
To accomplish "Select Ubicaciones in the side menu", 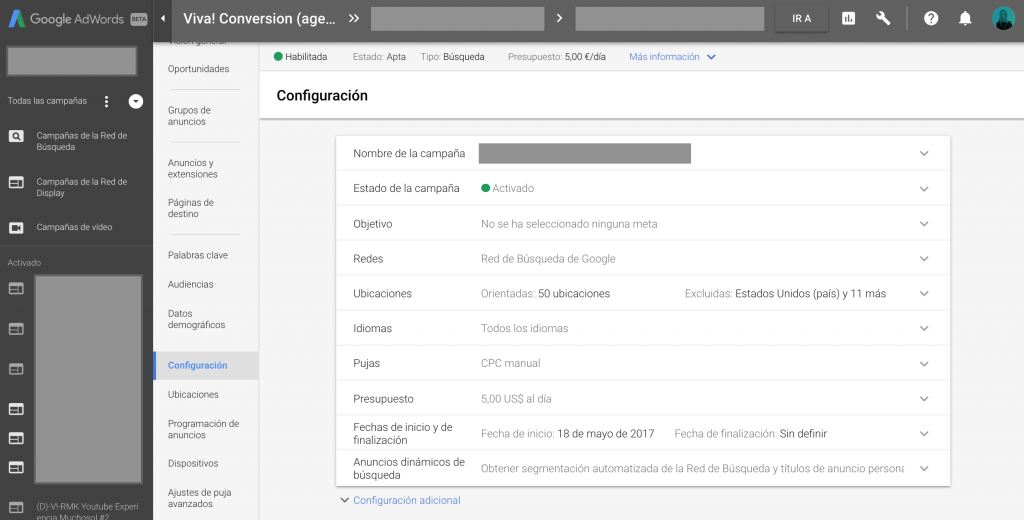I will 193,395.
